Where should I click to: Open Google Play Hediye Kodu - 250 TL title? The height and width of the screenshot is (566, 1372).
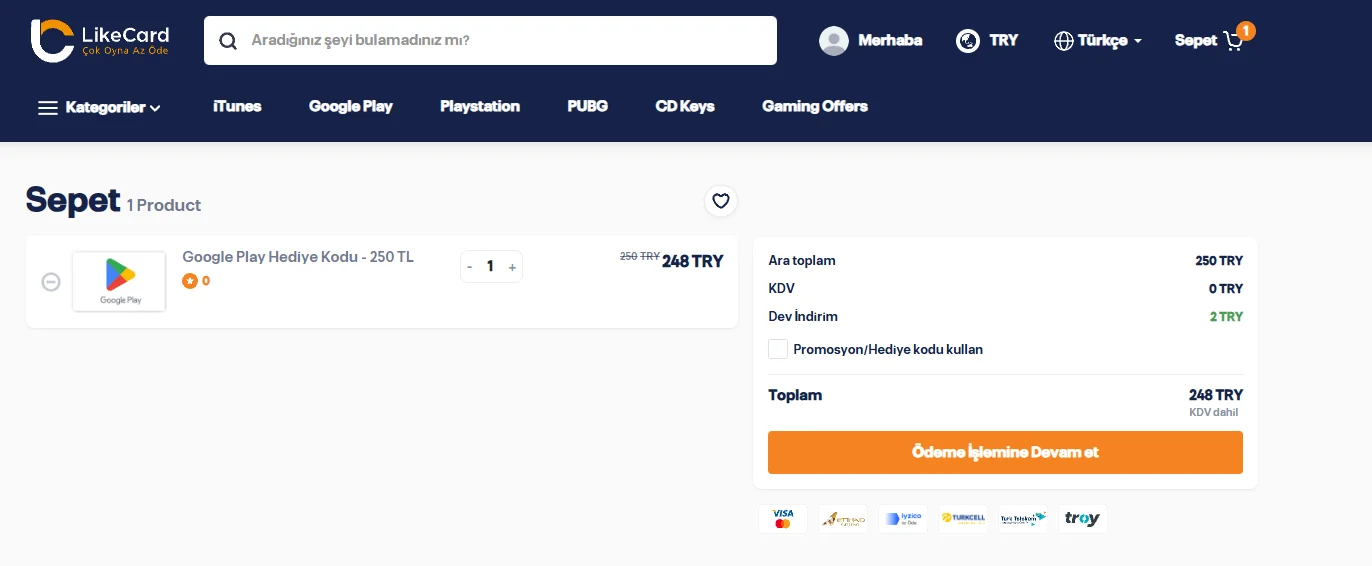coord(298,257)
